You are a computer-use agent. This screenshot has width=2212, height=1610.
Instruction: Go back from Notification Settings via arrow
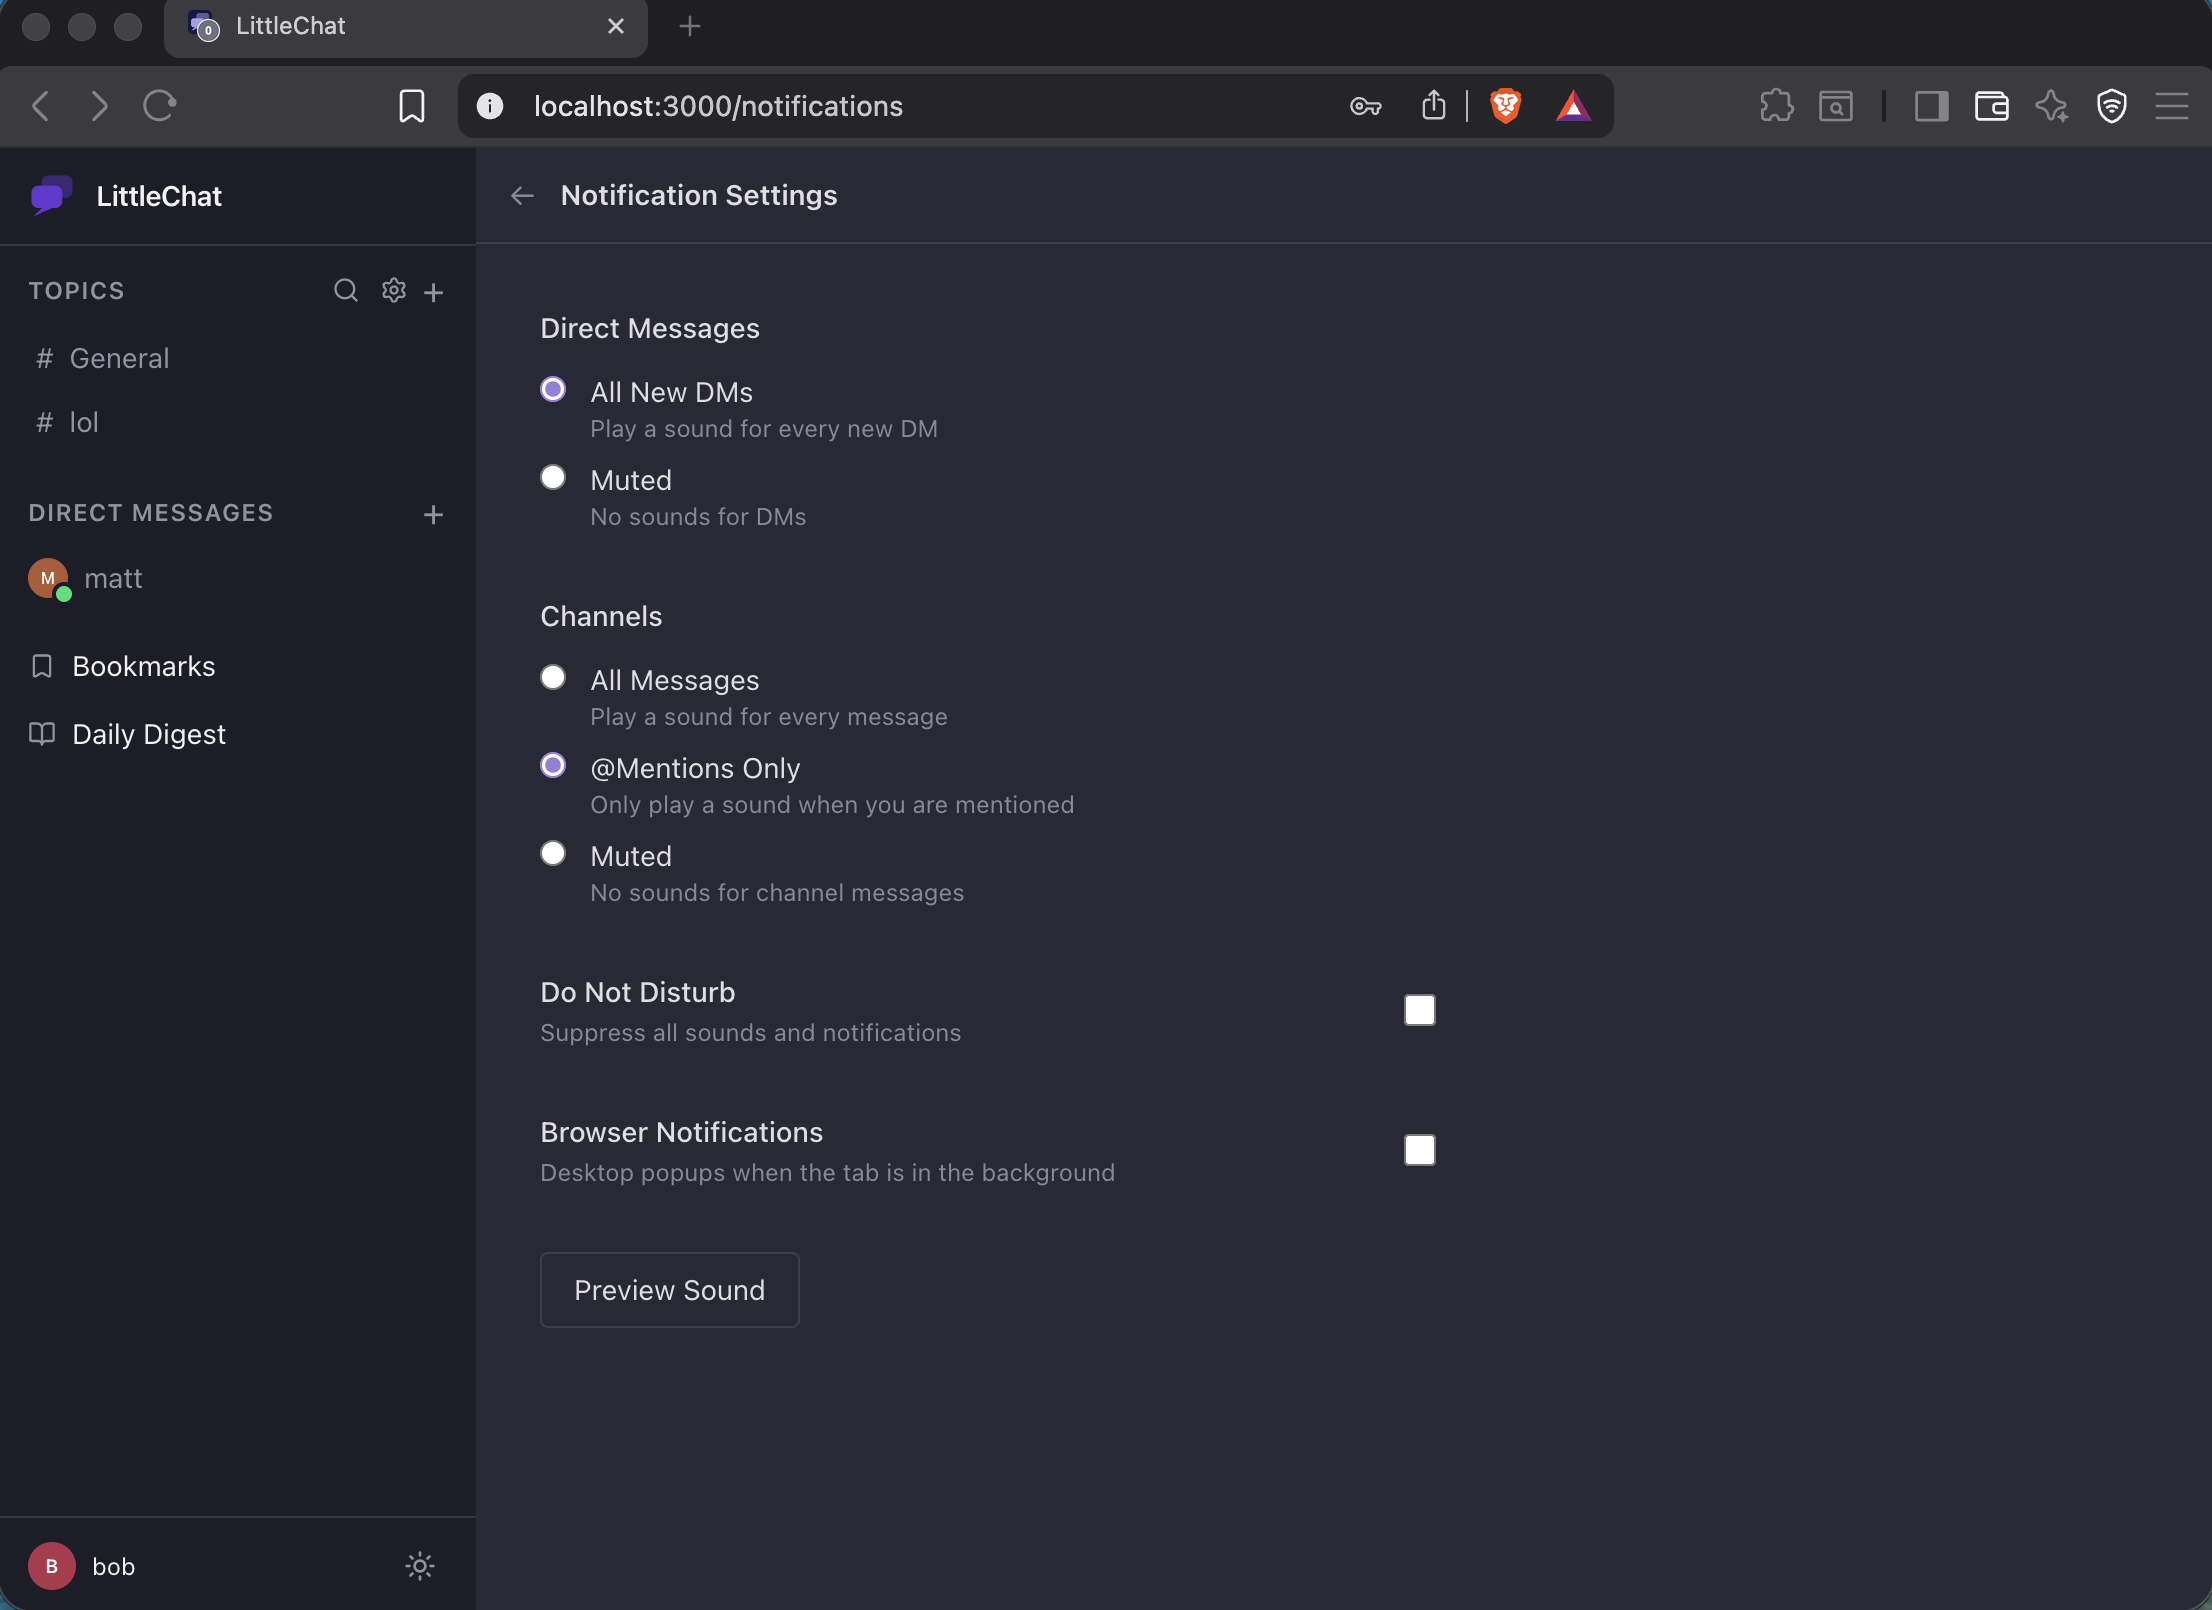[521, 195]
